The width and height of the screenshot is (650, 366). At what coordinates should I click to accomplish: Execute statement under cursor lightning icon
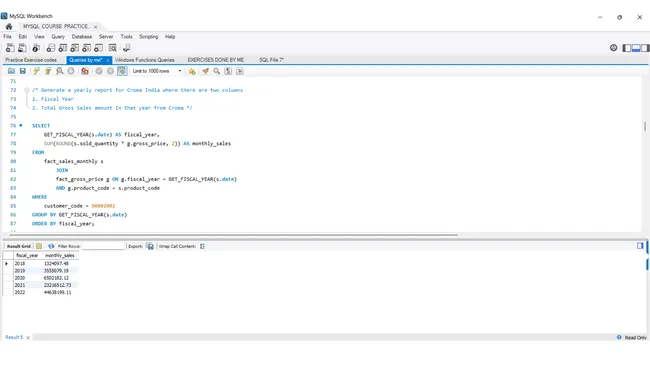[x=48, y=71]
